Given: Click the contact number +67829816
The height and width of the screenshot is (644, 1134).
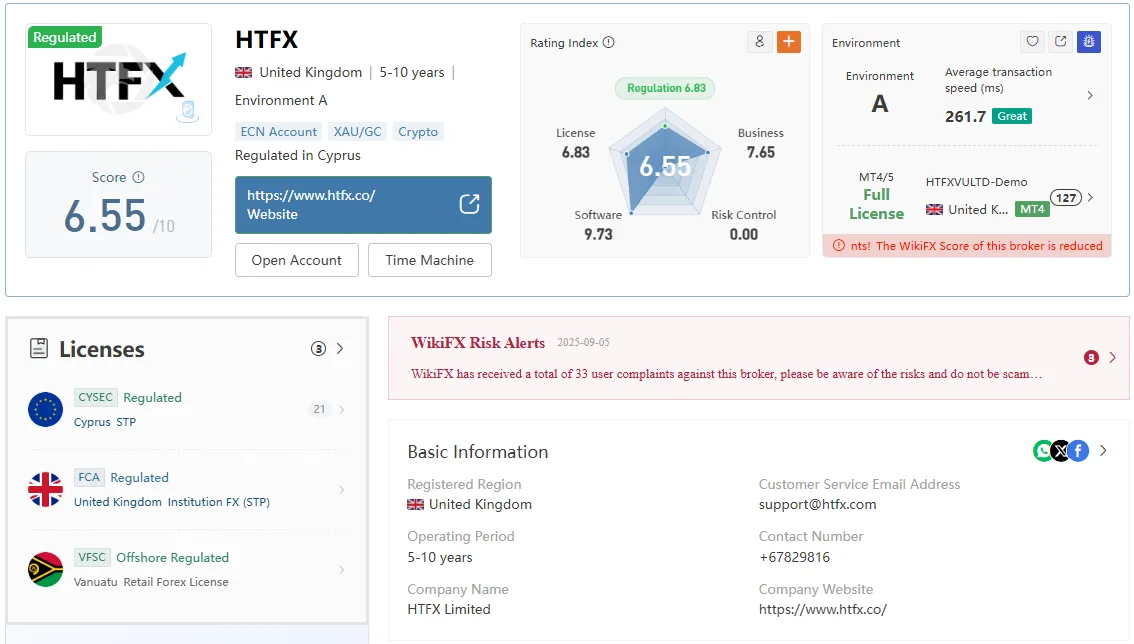Looking at the screenshot, I should [x=794, y=557].
